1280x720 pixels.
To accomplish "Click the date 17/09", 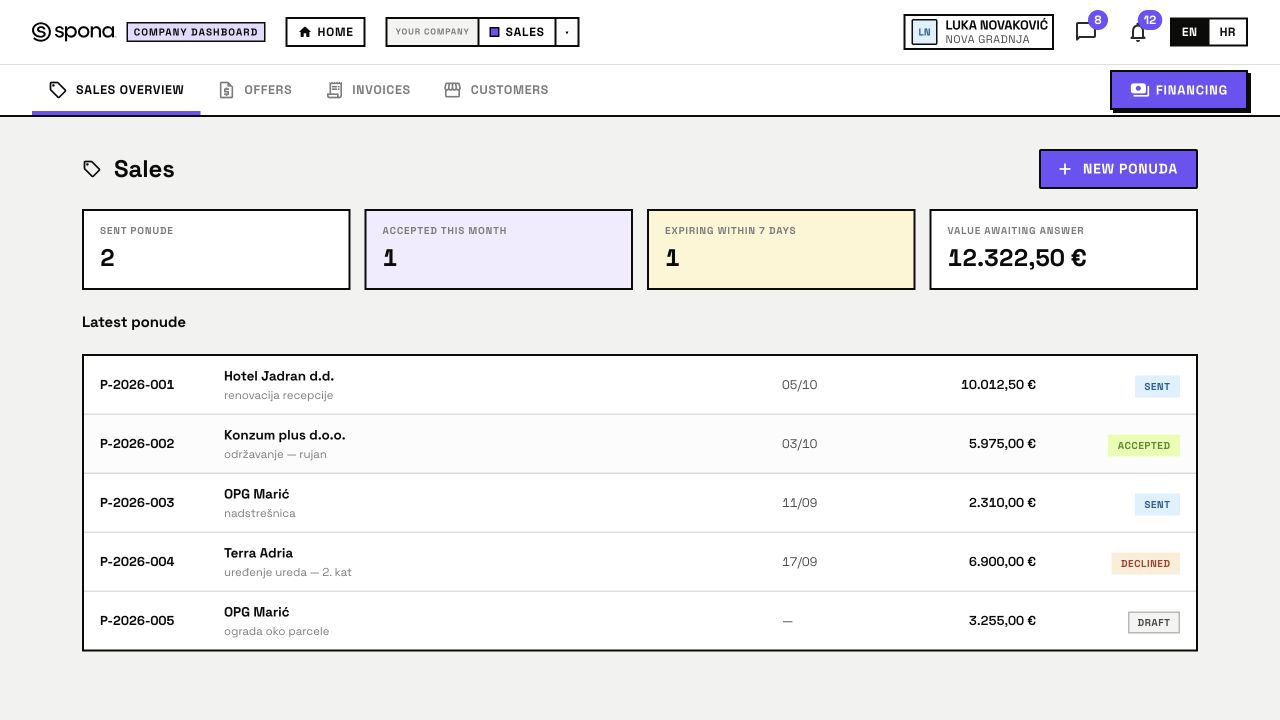I will click(x=799, y=562).
